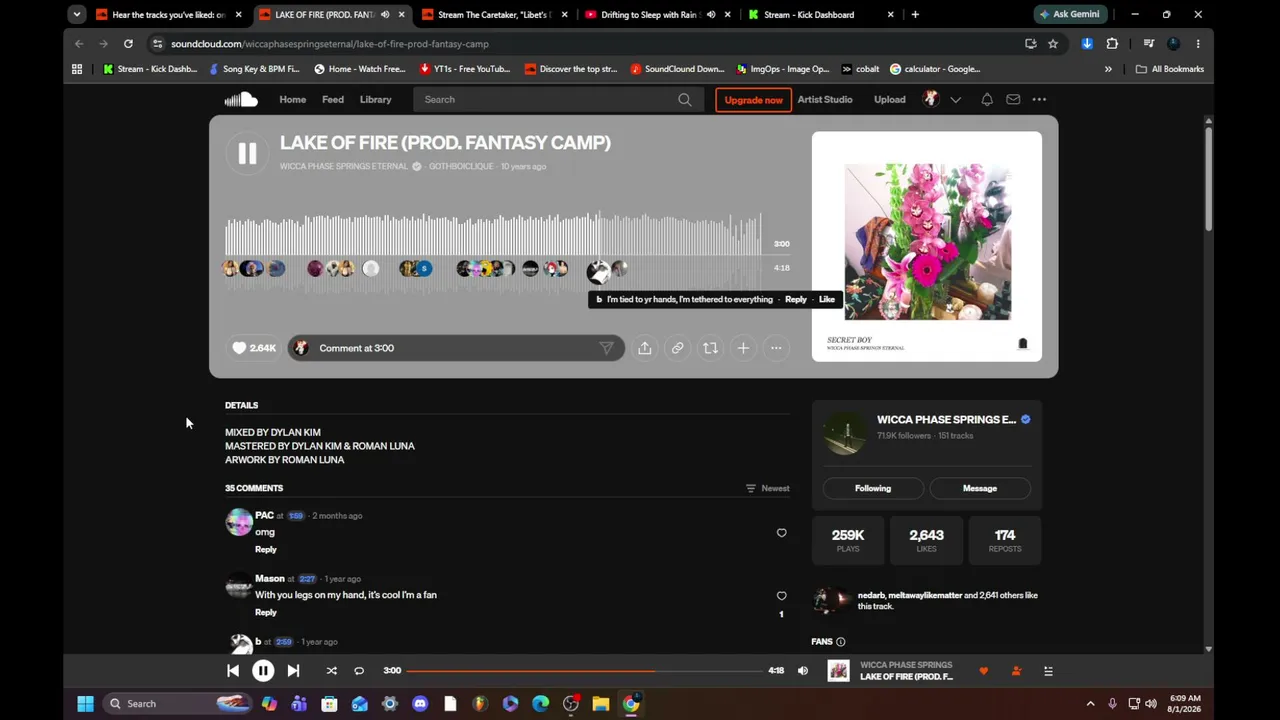Screen dimensions: 1280x720
Task: Click the Upgrade now button
Action: pos(754,100)
